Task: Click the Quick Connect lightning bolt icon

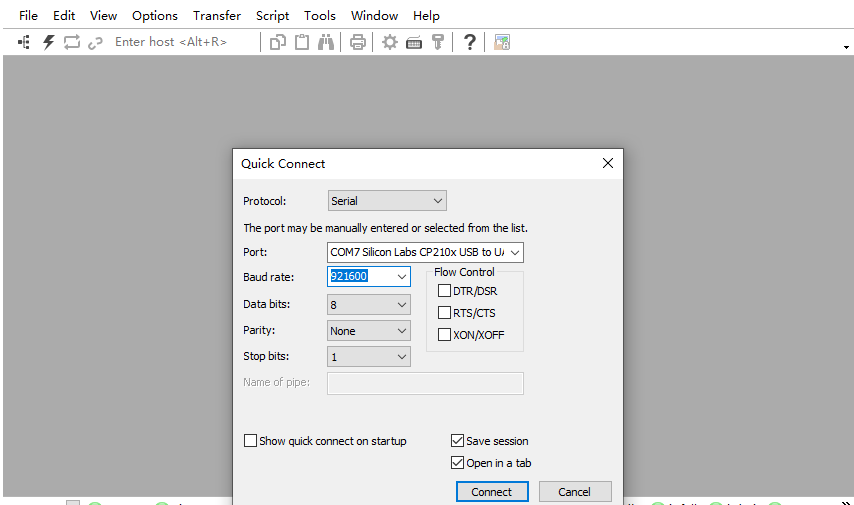Action: [48, 42]
